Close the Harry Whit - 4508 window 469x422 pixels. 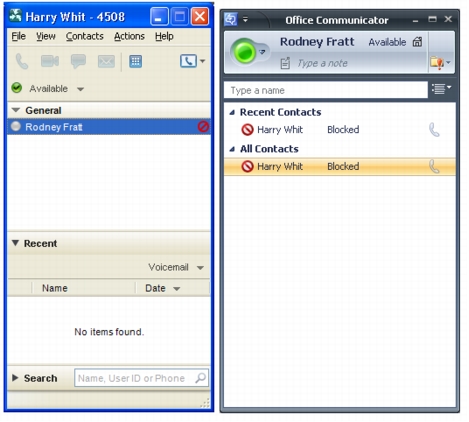(200, 16)
